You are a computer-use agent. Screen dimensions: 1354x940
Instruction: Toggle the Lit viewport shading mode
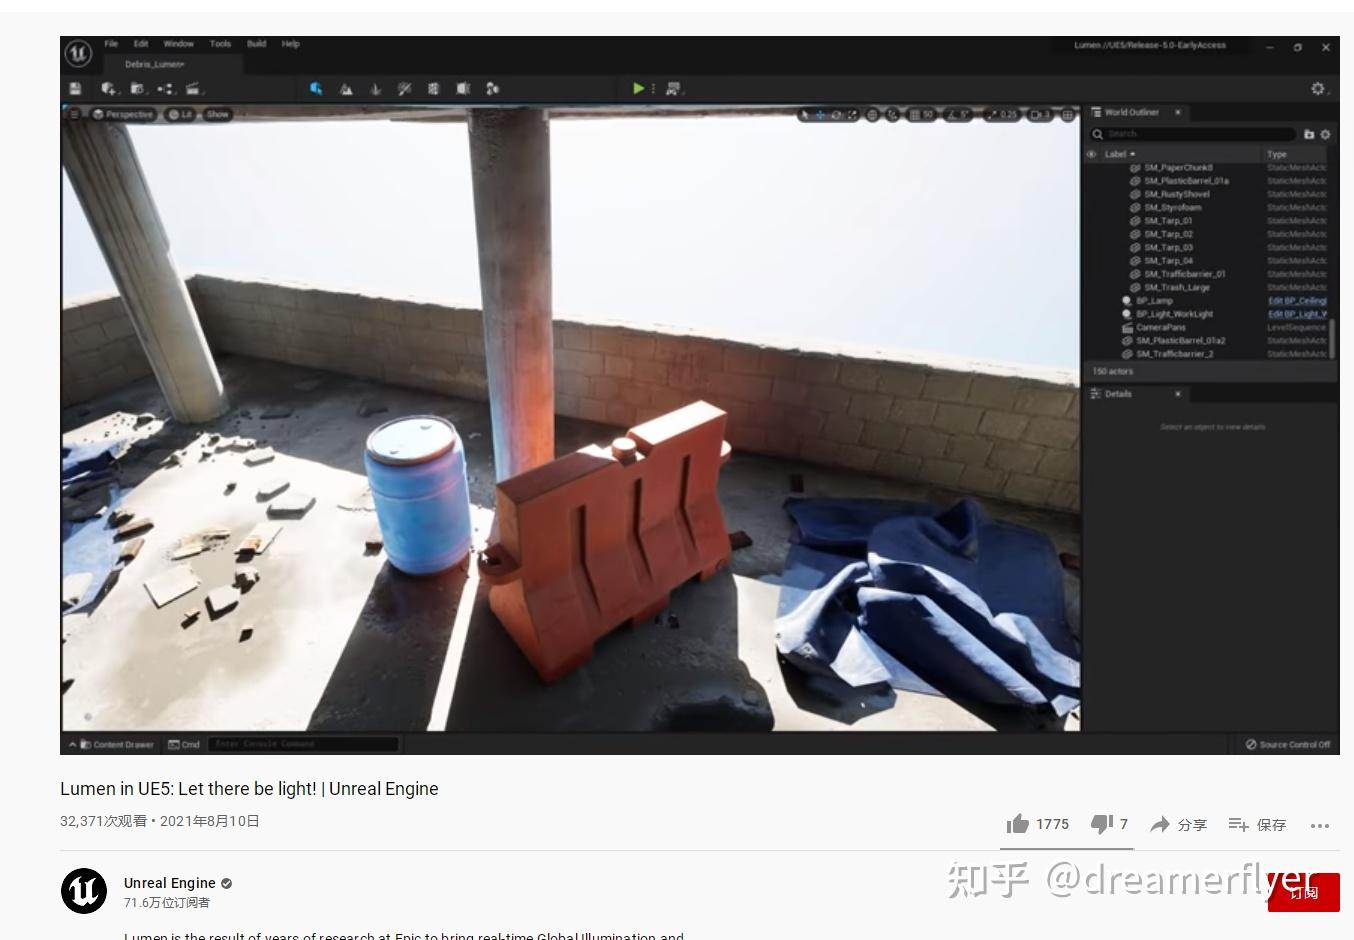(178, 114)
